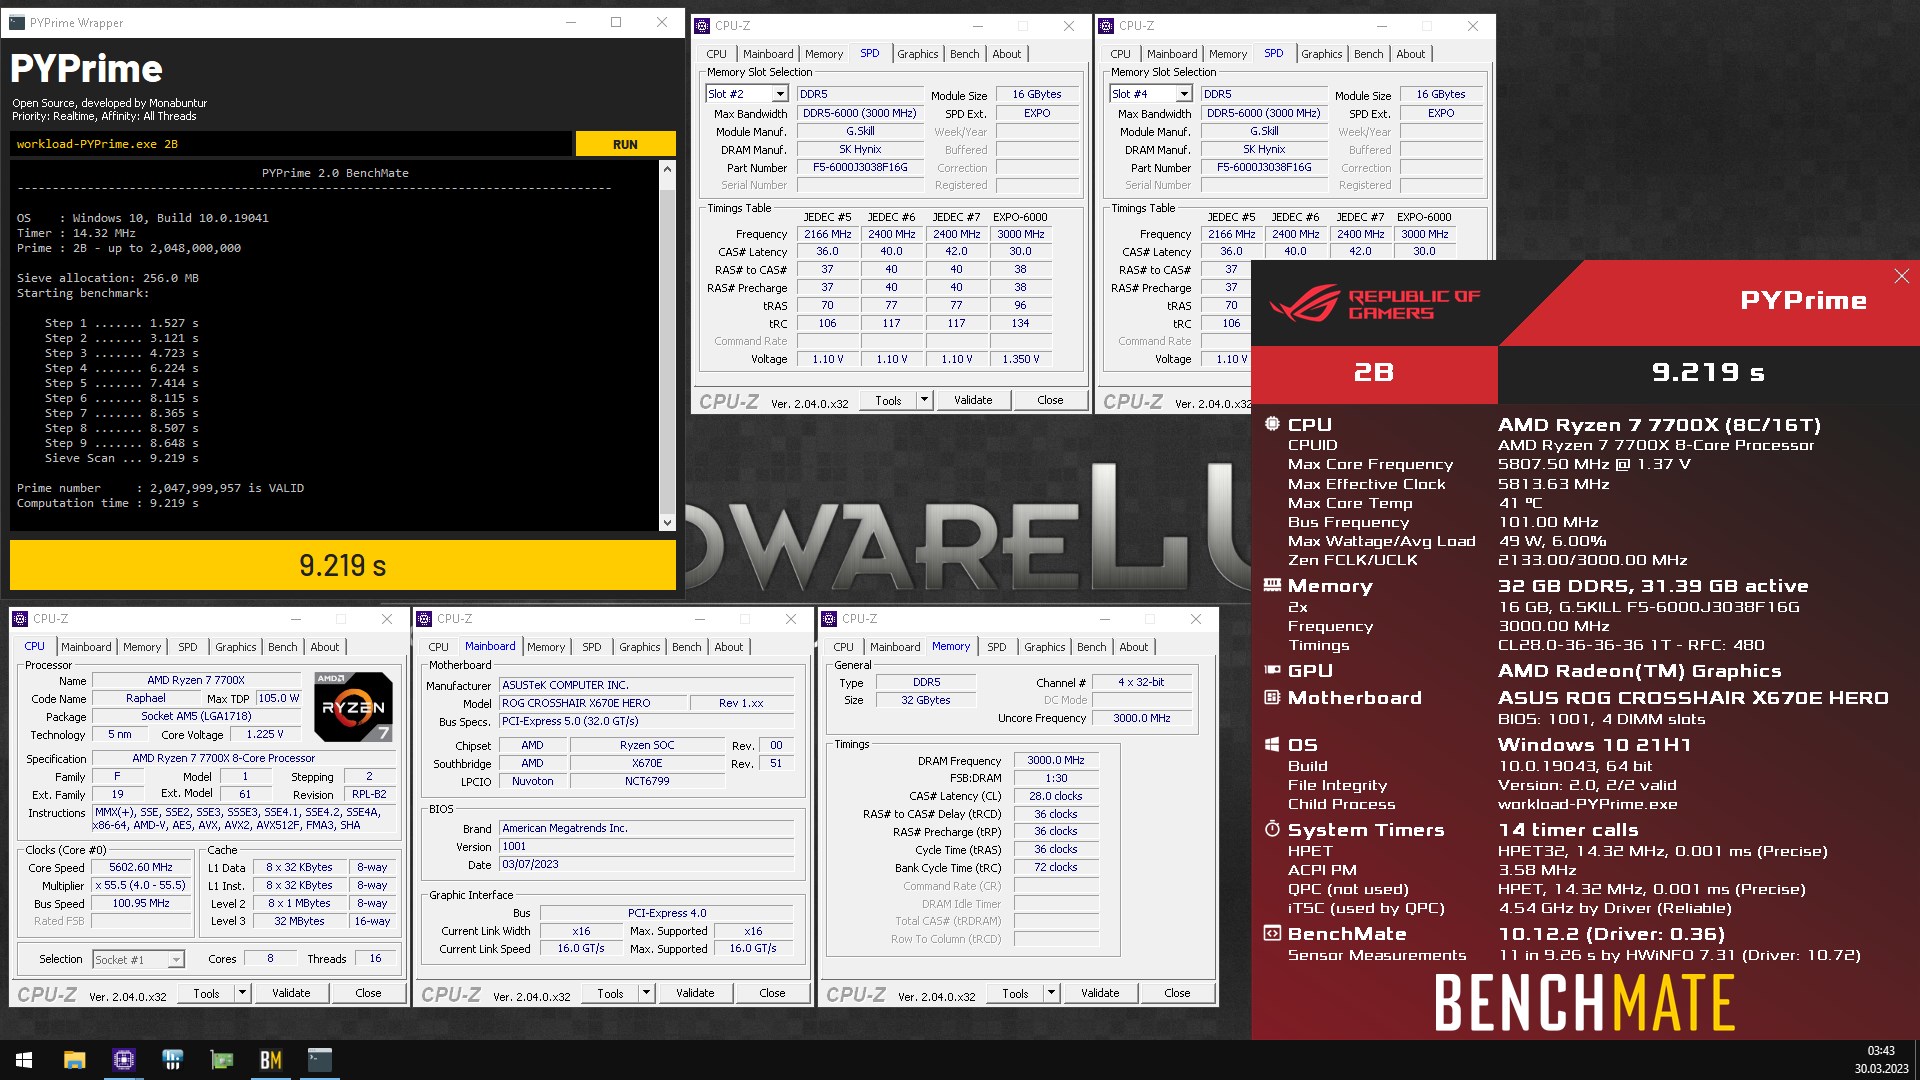Click the workload-PYPrime.exe 2B command field
This screenshot has height=1080, width=1920.
click(291, 144)
